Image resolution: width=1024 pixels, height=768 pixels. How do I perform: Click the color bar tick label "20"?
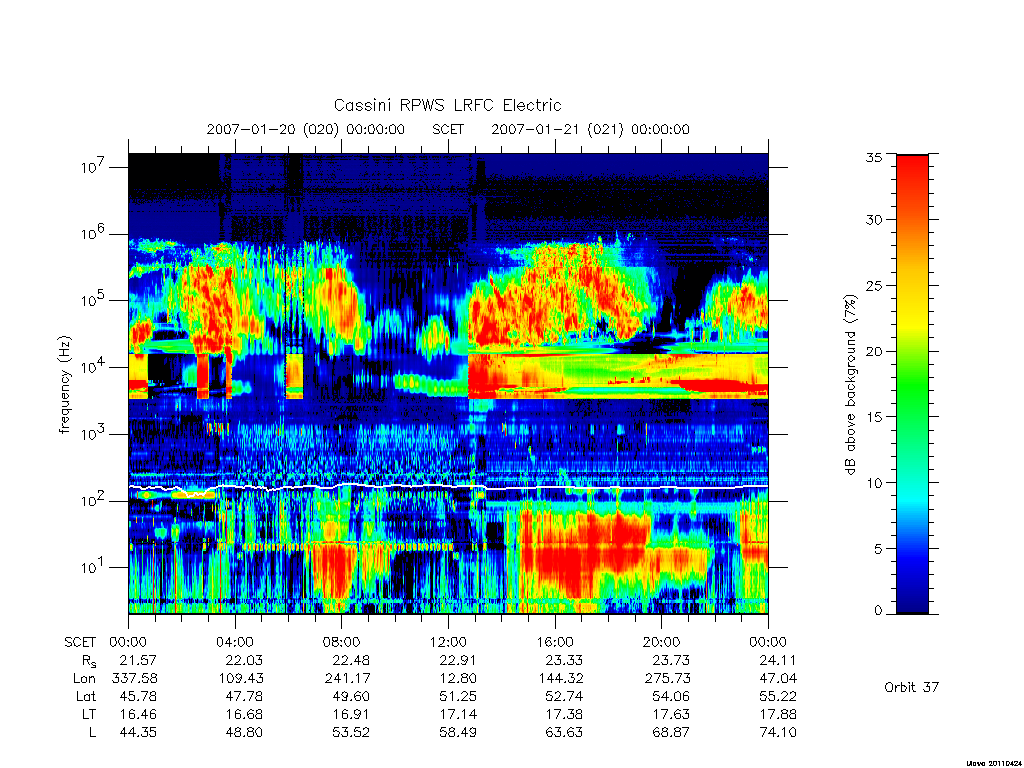pos(873,351)
